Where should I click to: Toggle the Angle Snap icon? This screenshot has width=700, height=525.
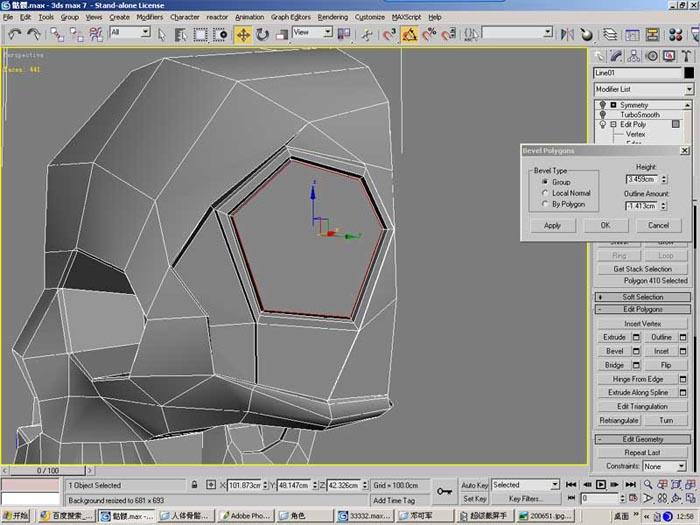tap(409, 34)
